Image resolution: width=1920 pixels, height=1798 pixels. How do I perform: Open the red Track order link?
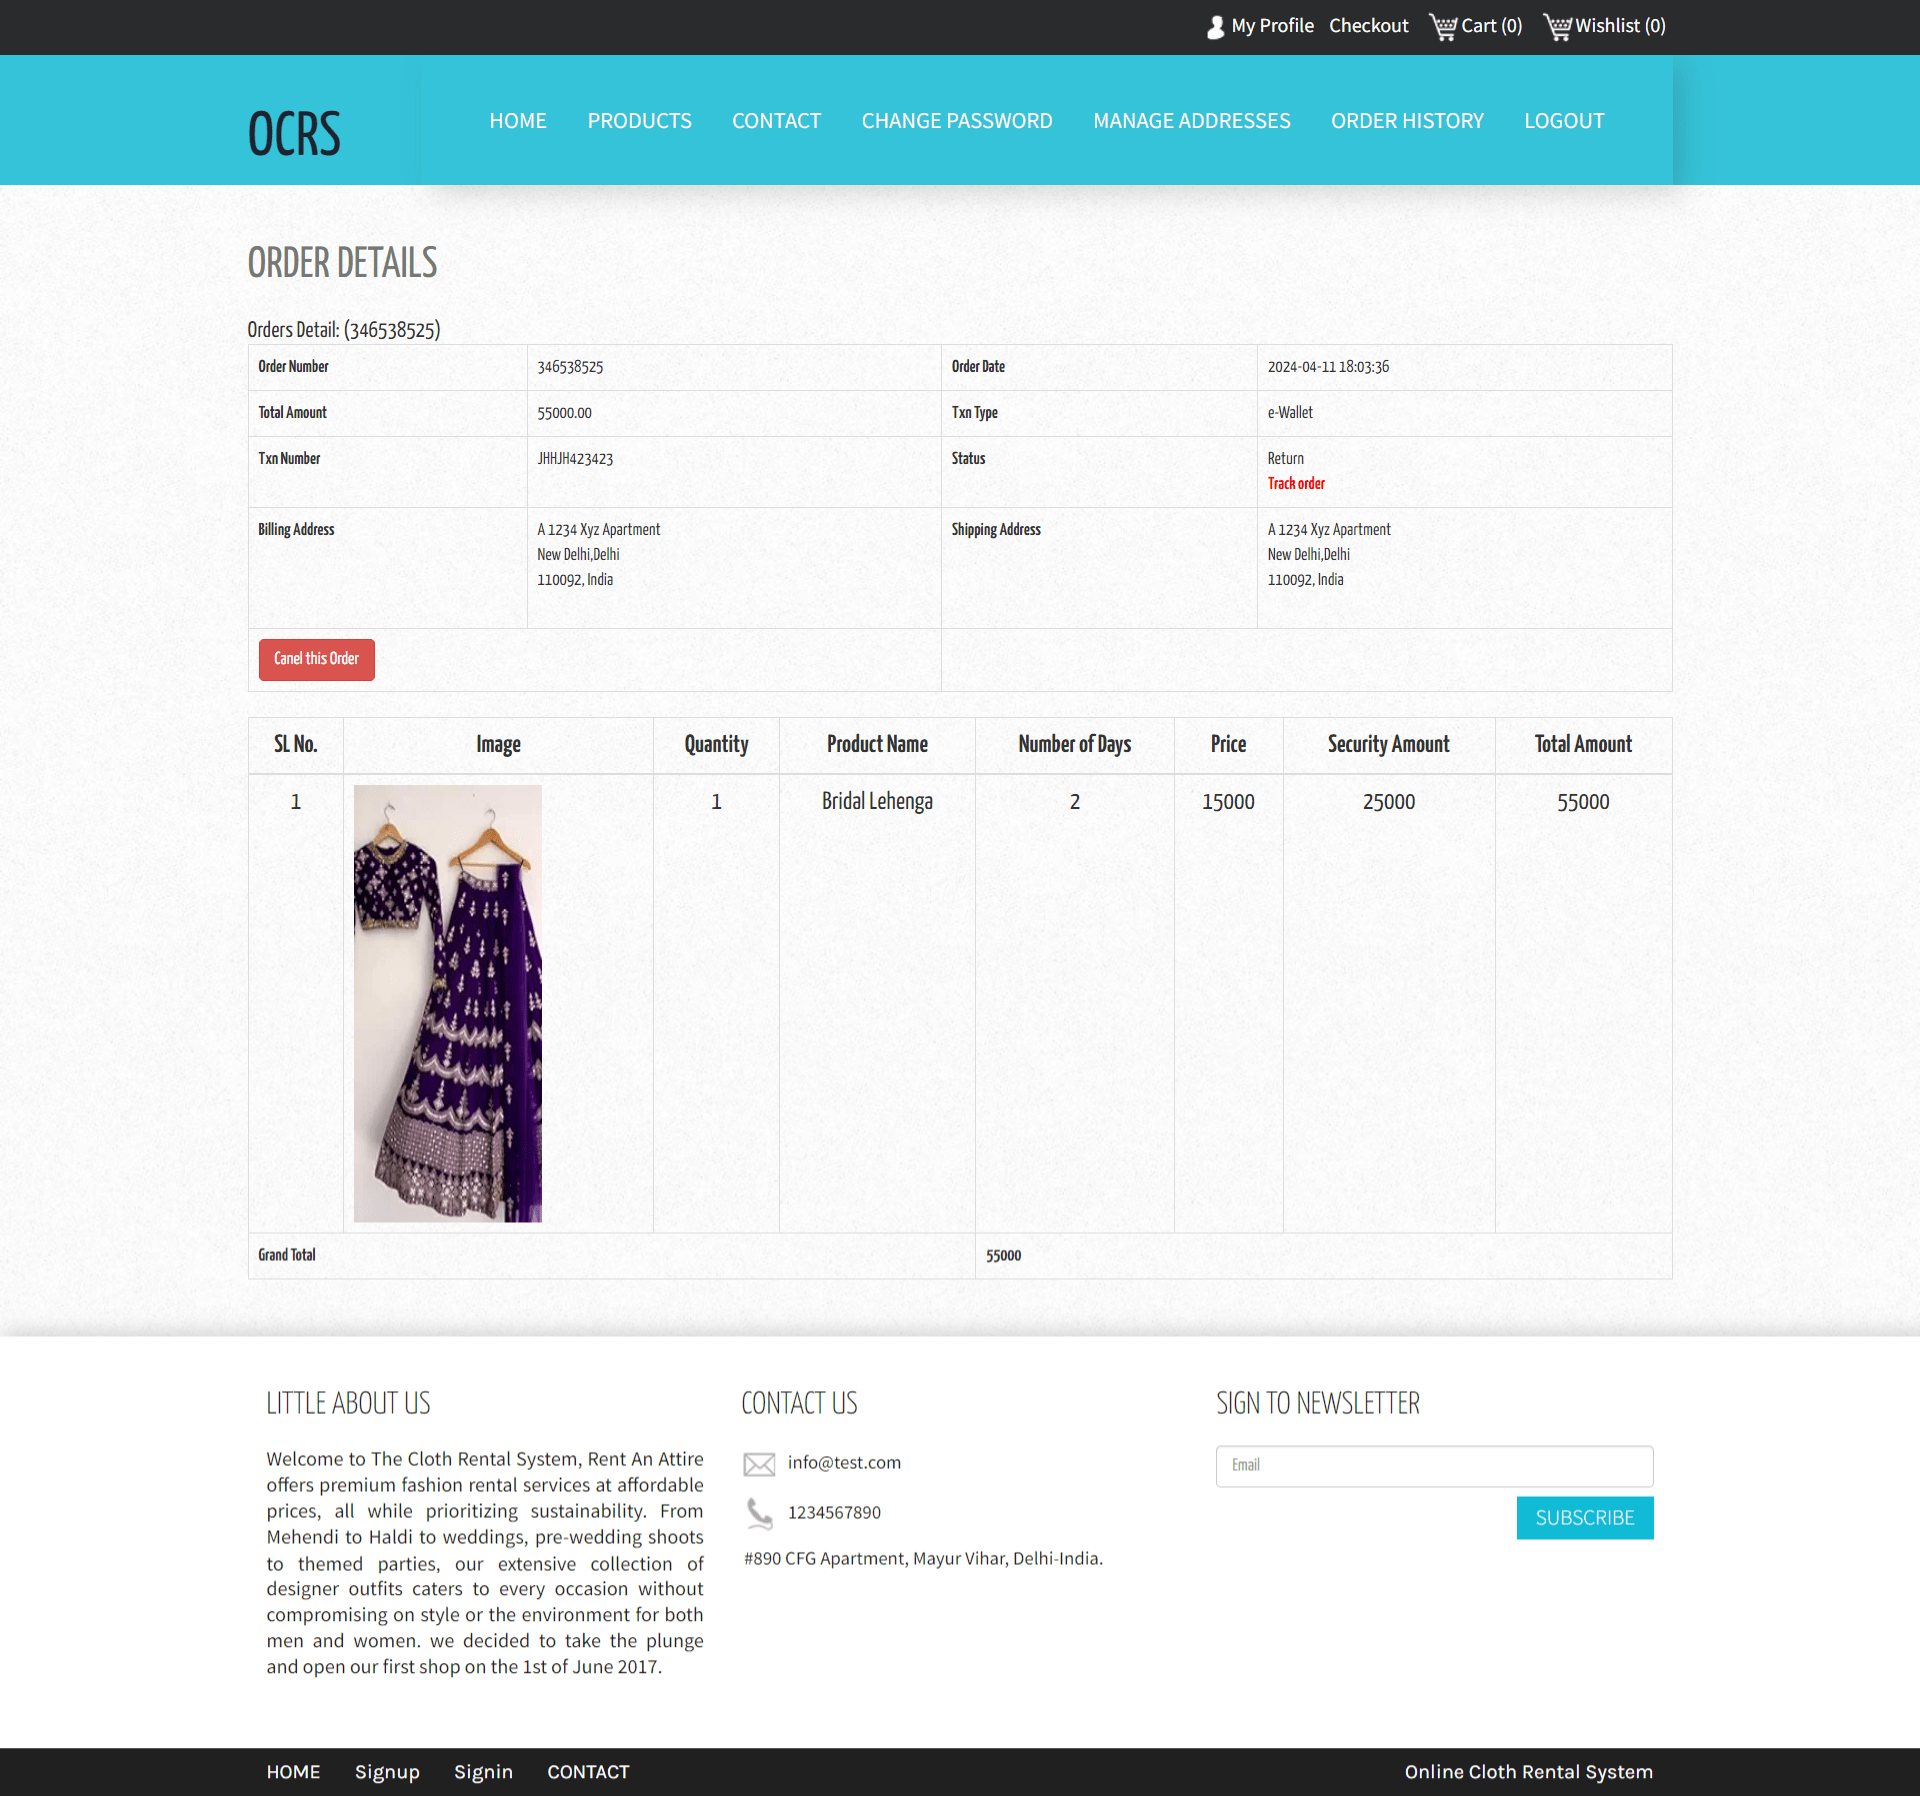(1295, 483)
